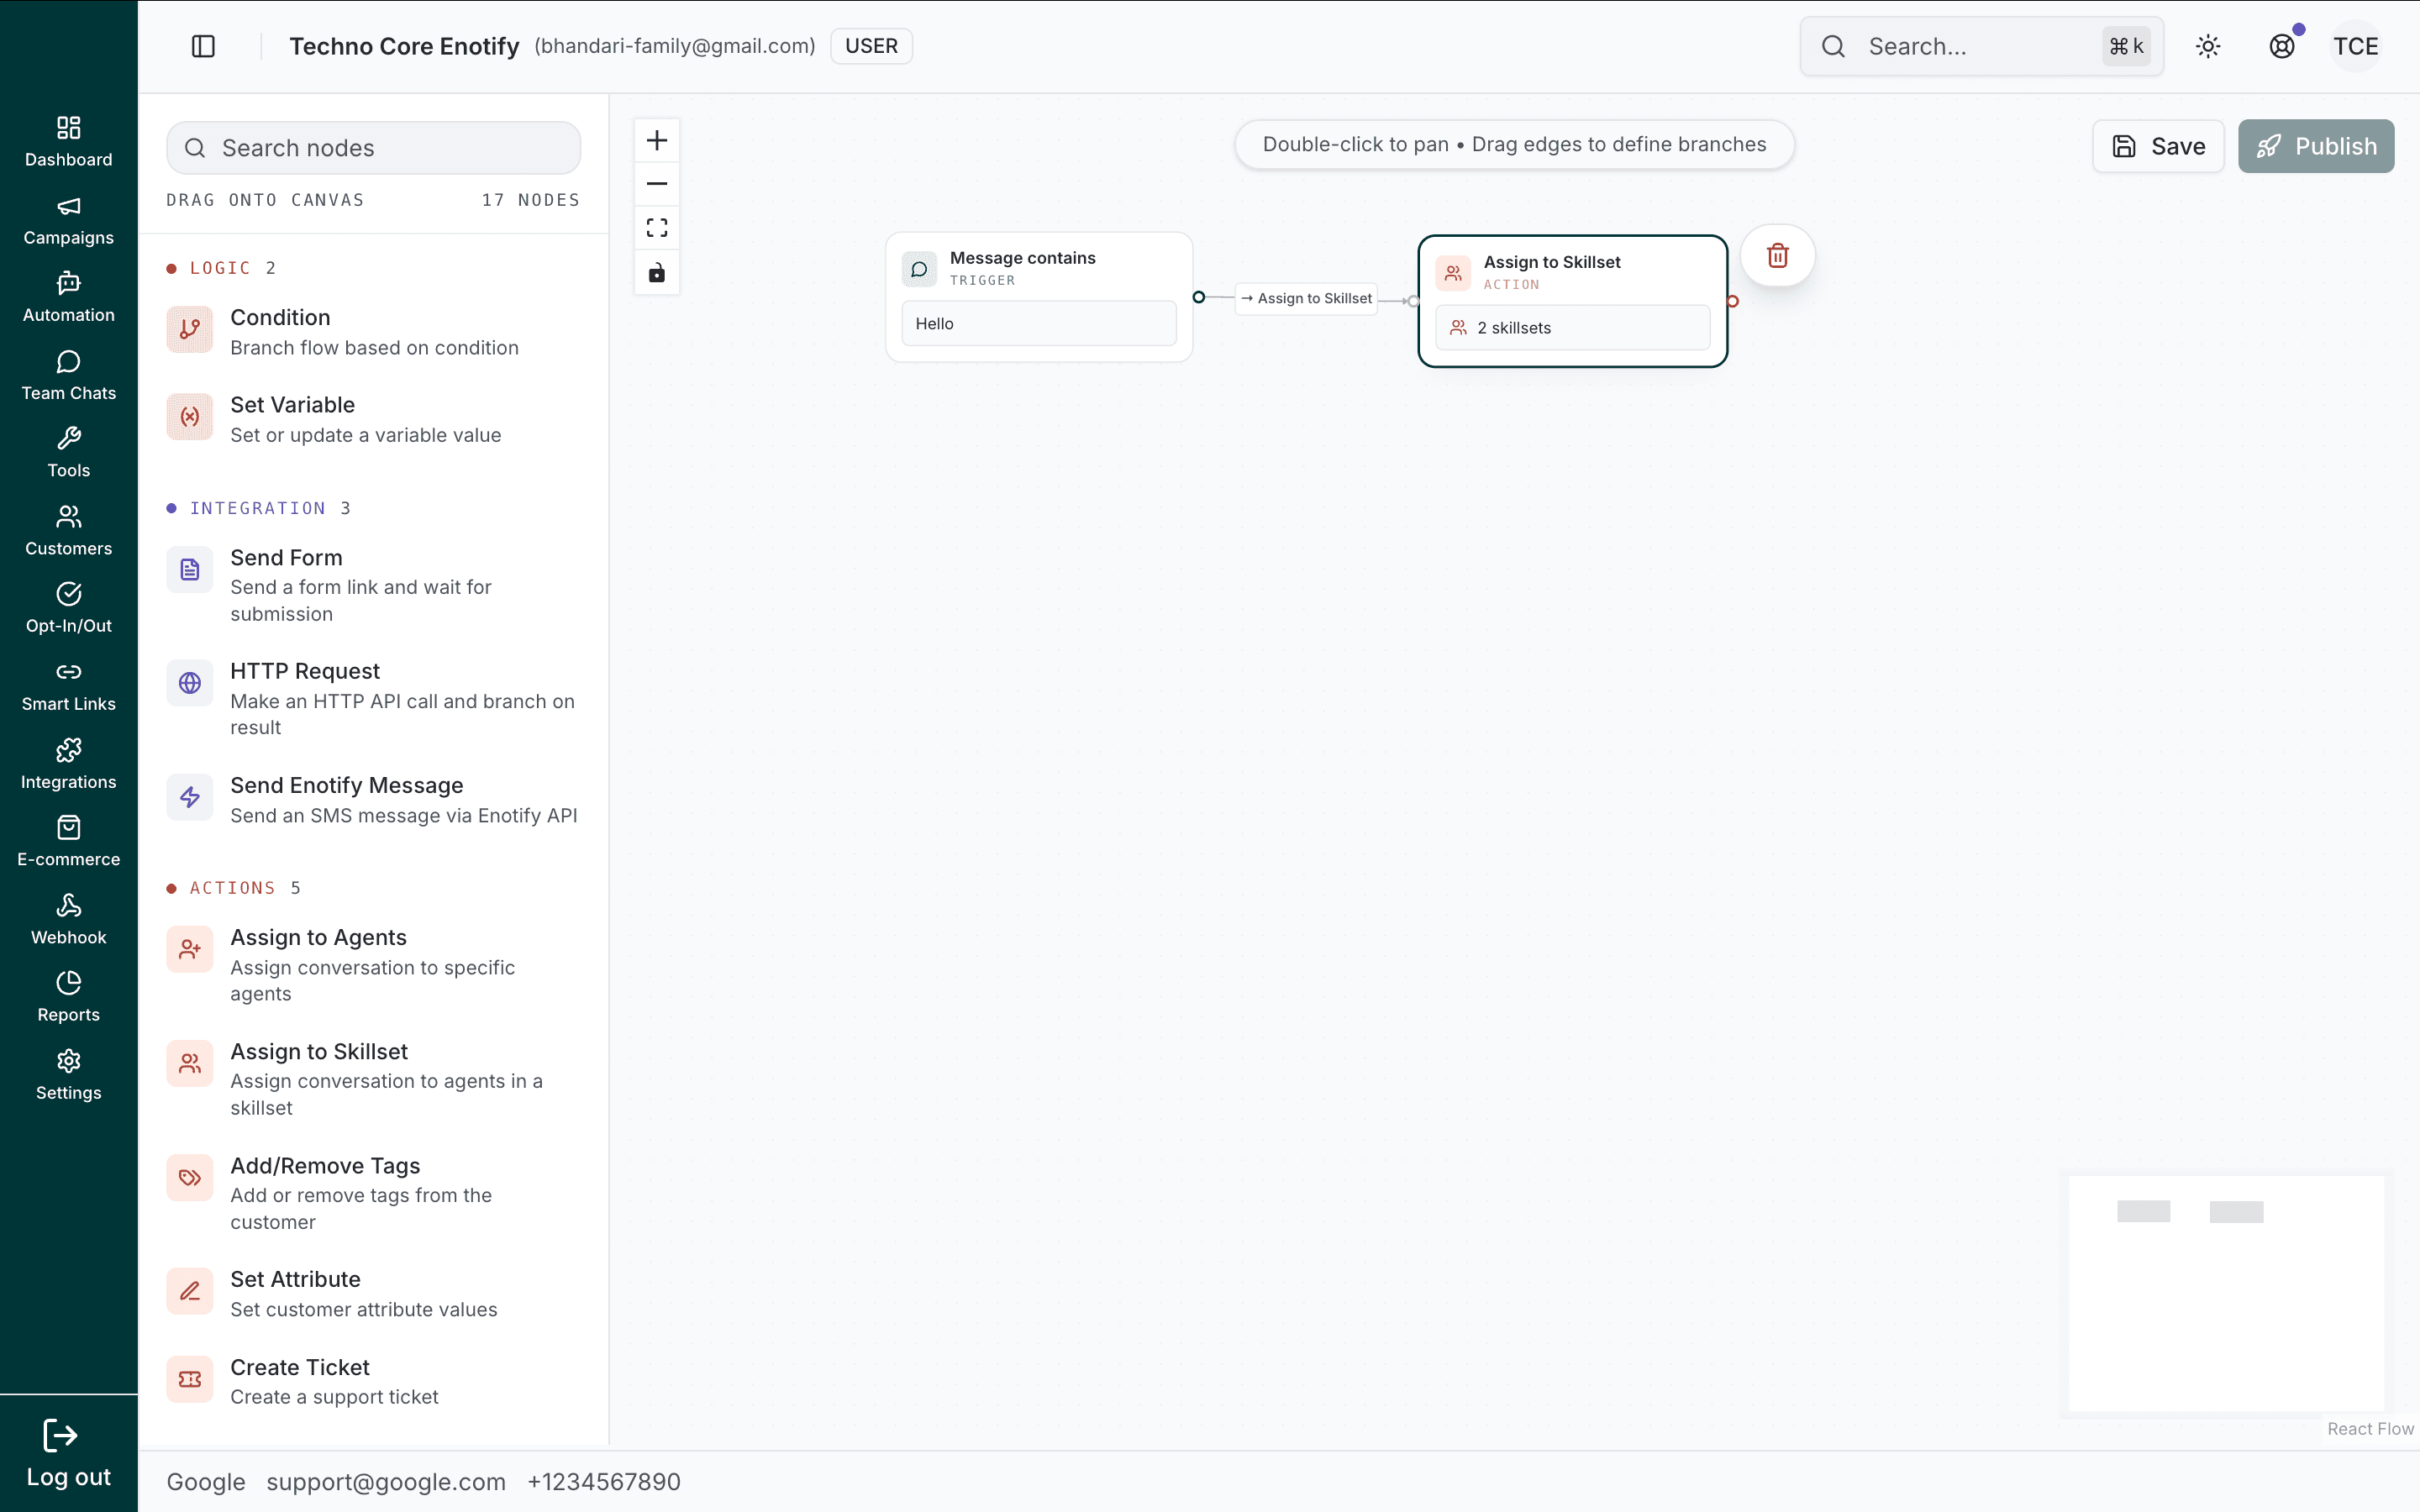Open the Dashboard sidebar item
Screen dimensions: 2420x1512
[x=68, y=141]
